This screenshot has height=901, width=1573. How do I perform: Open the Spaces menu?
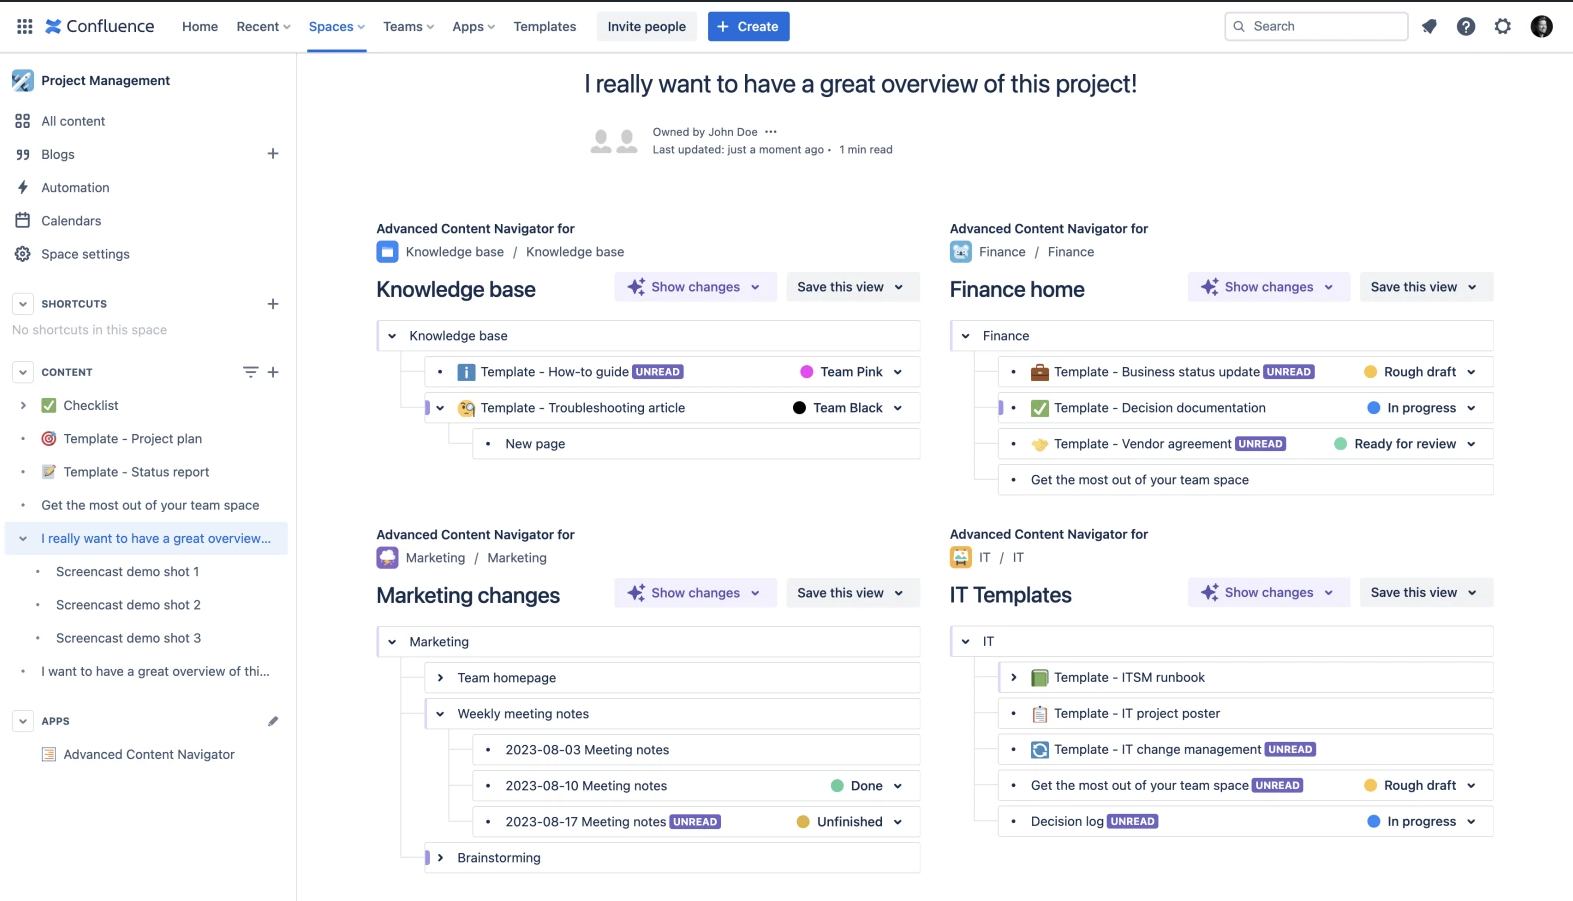(337, 27)
